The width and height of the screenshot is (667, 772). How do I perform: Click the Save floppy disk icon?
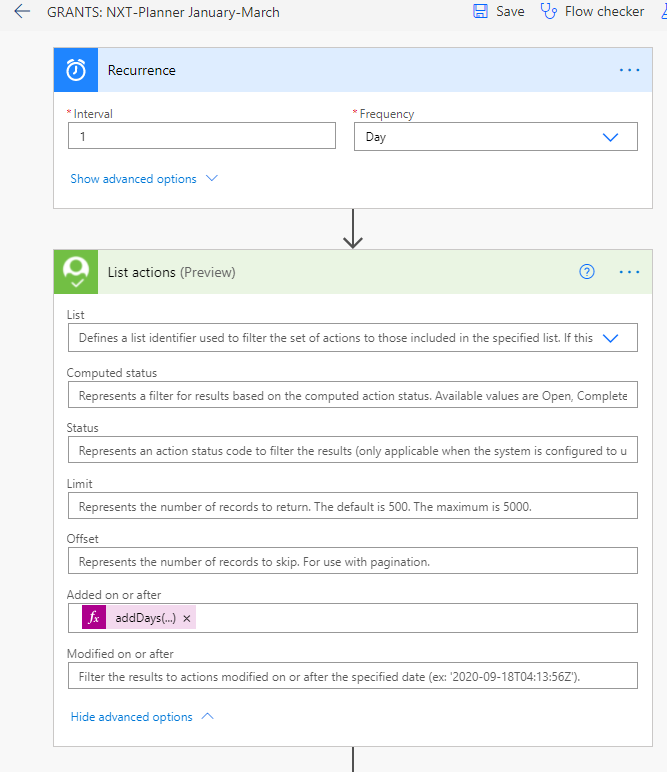pos(480,11)
